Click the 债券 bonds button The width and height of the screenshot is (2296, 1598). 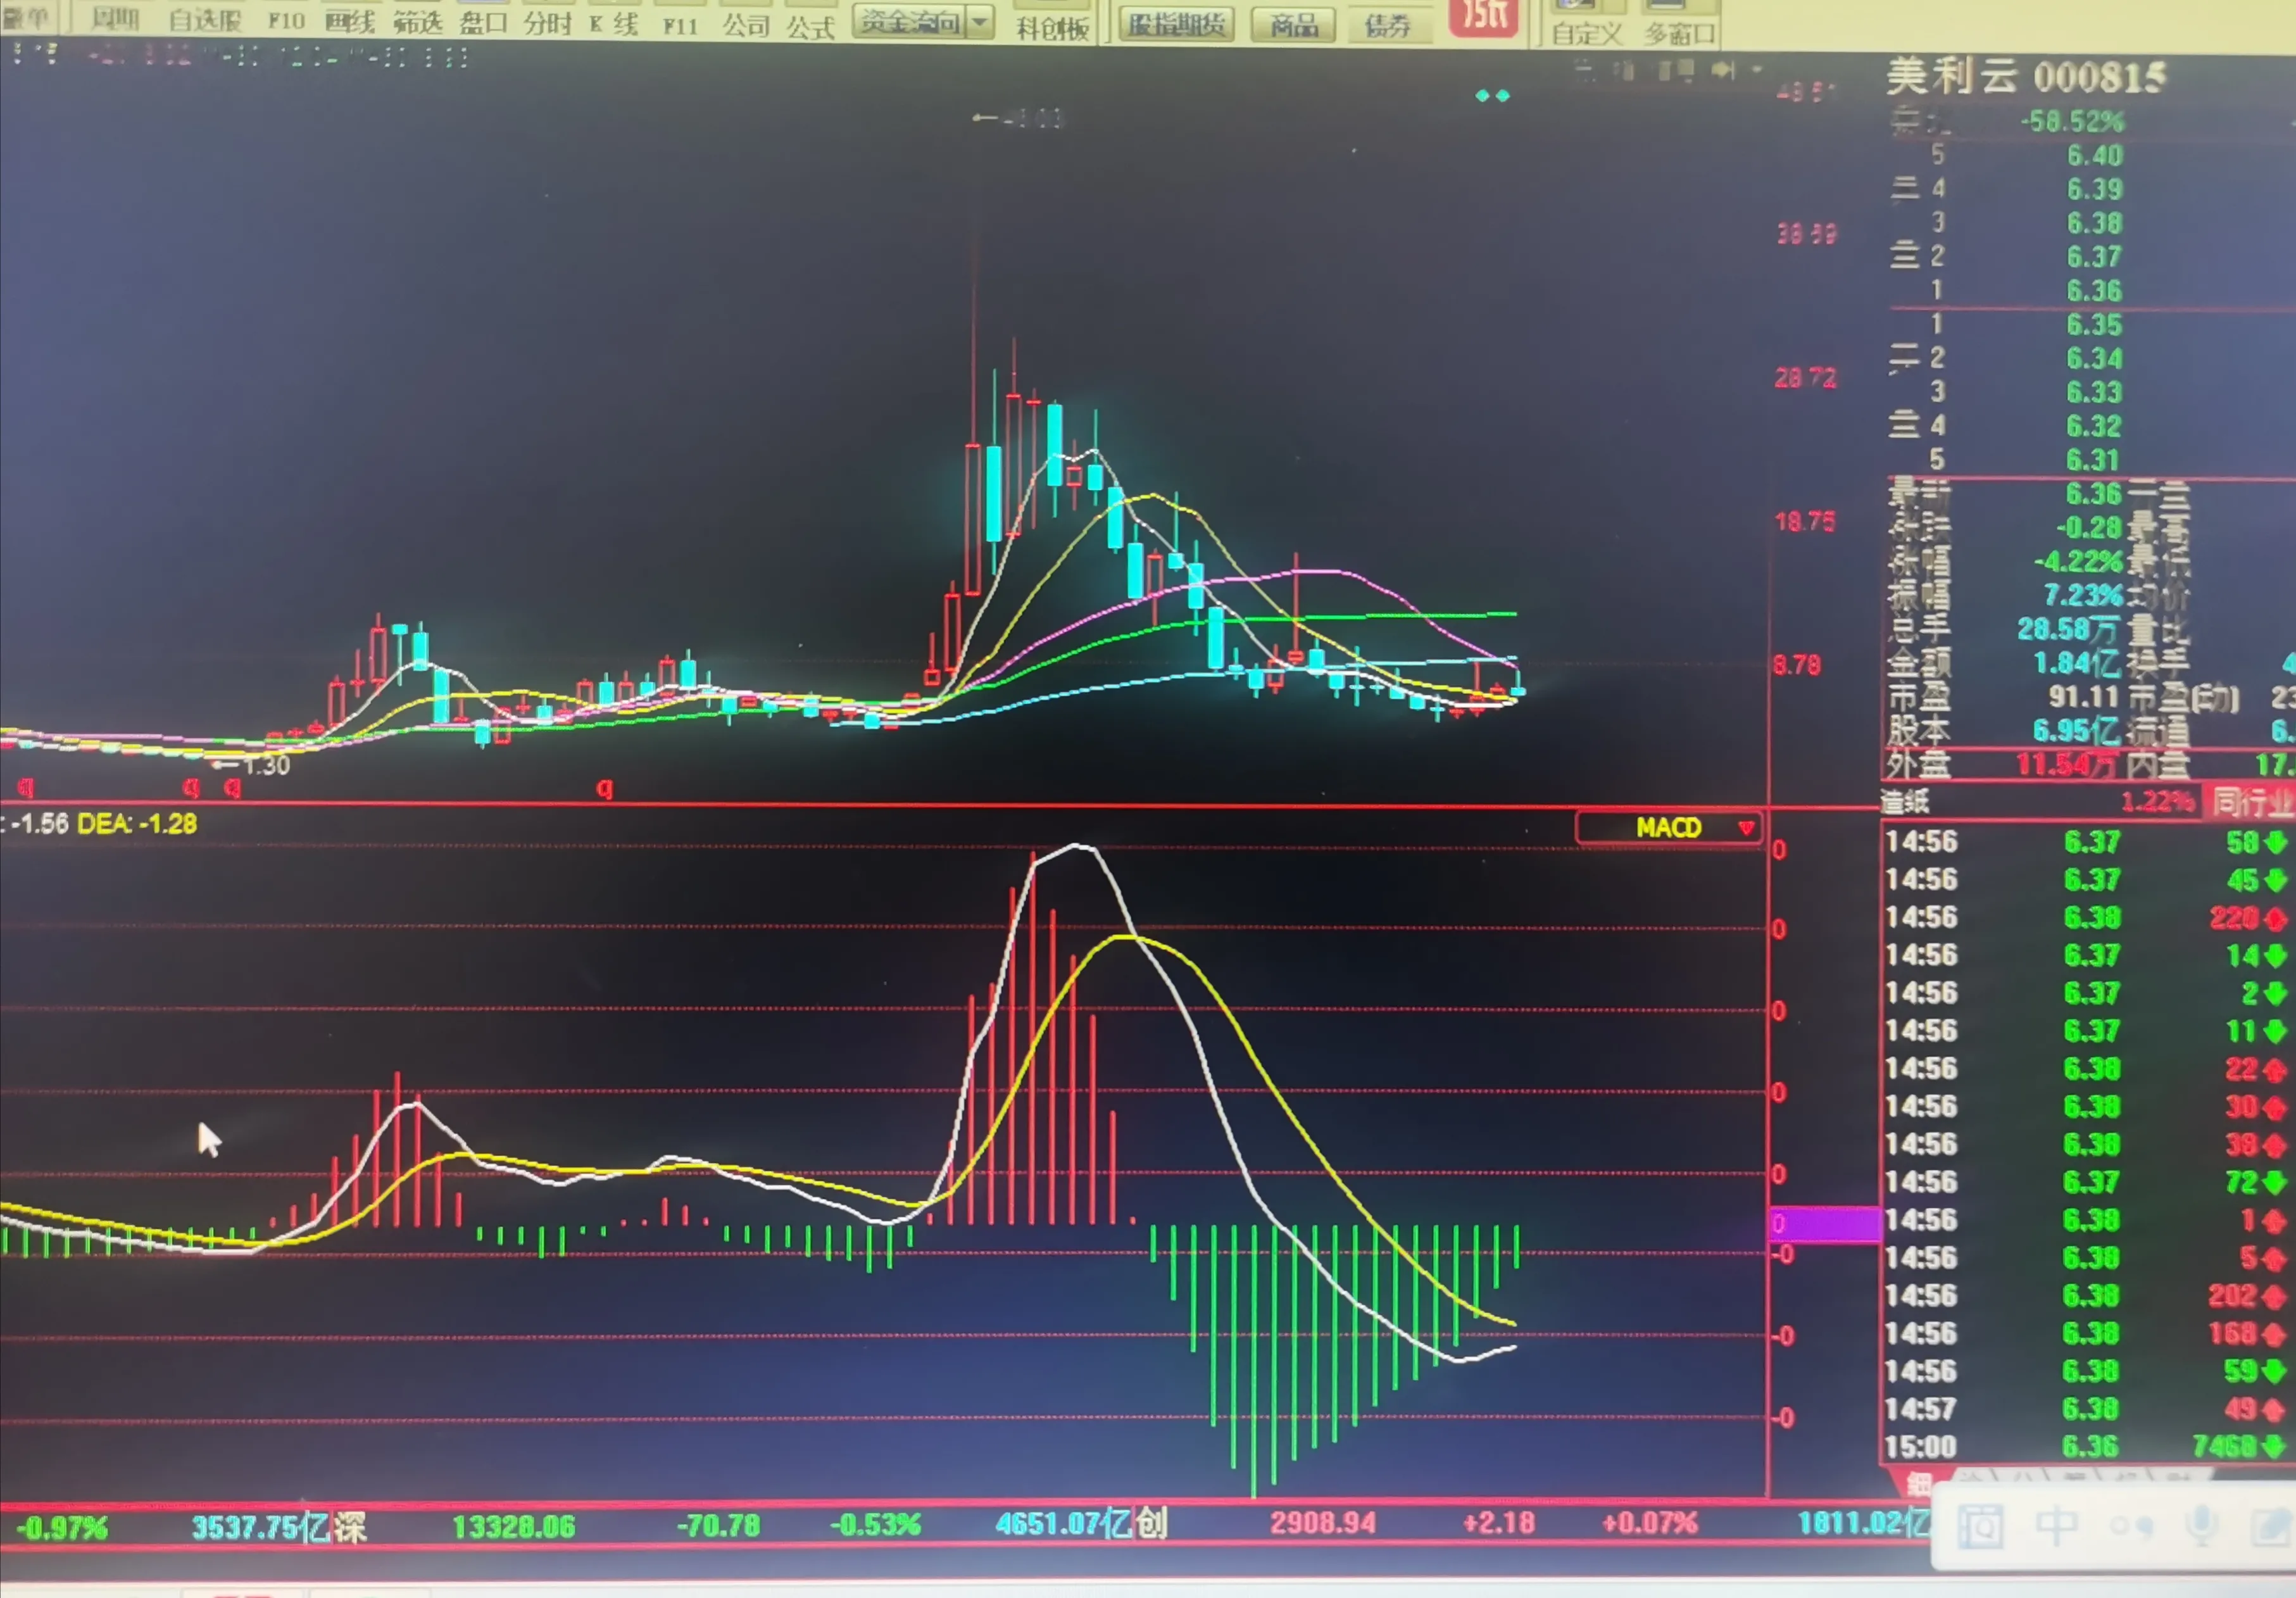[1388, 25]
